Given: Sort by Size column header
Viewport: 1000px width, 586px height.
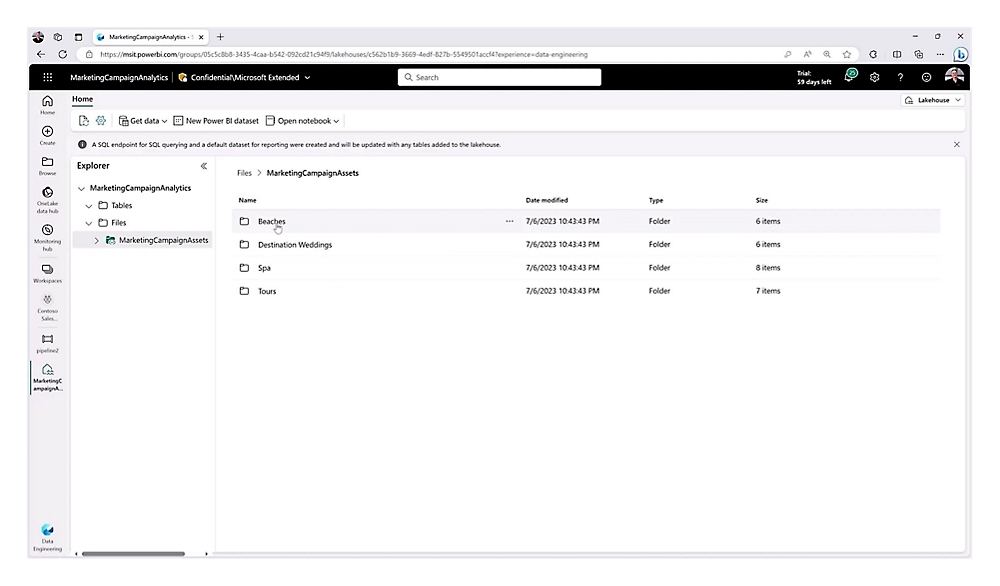Looking at the screenshot, I should [x=761, y=200].
